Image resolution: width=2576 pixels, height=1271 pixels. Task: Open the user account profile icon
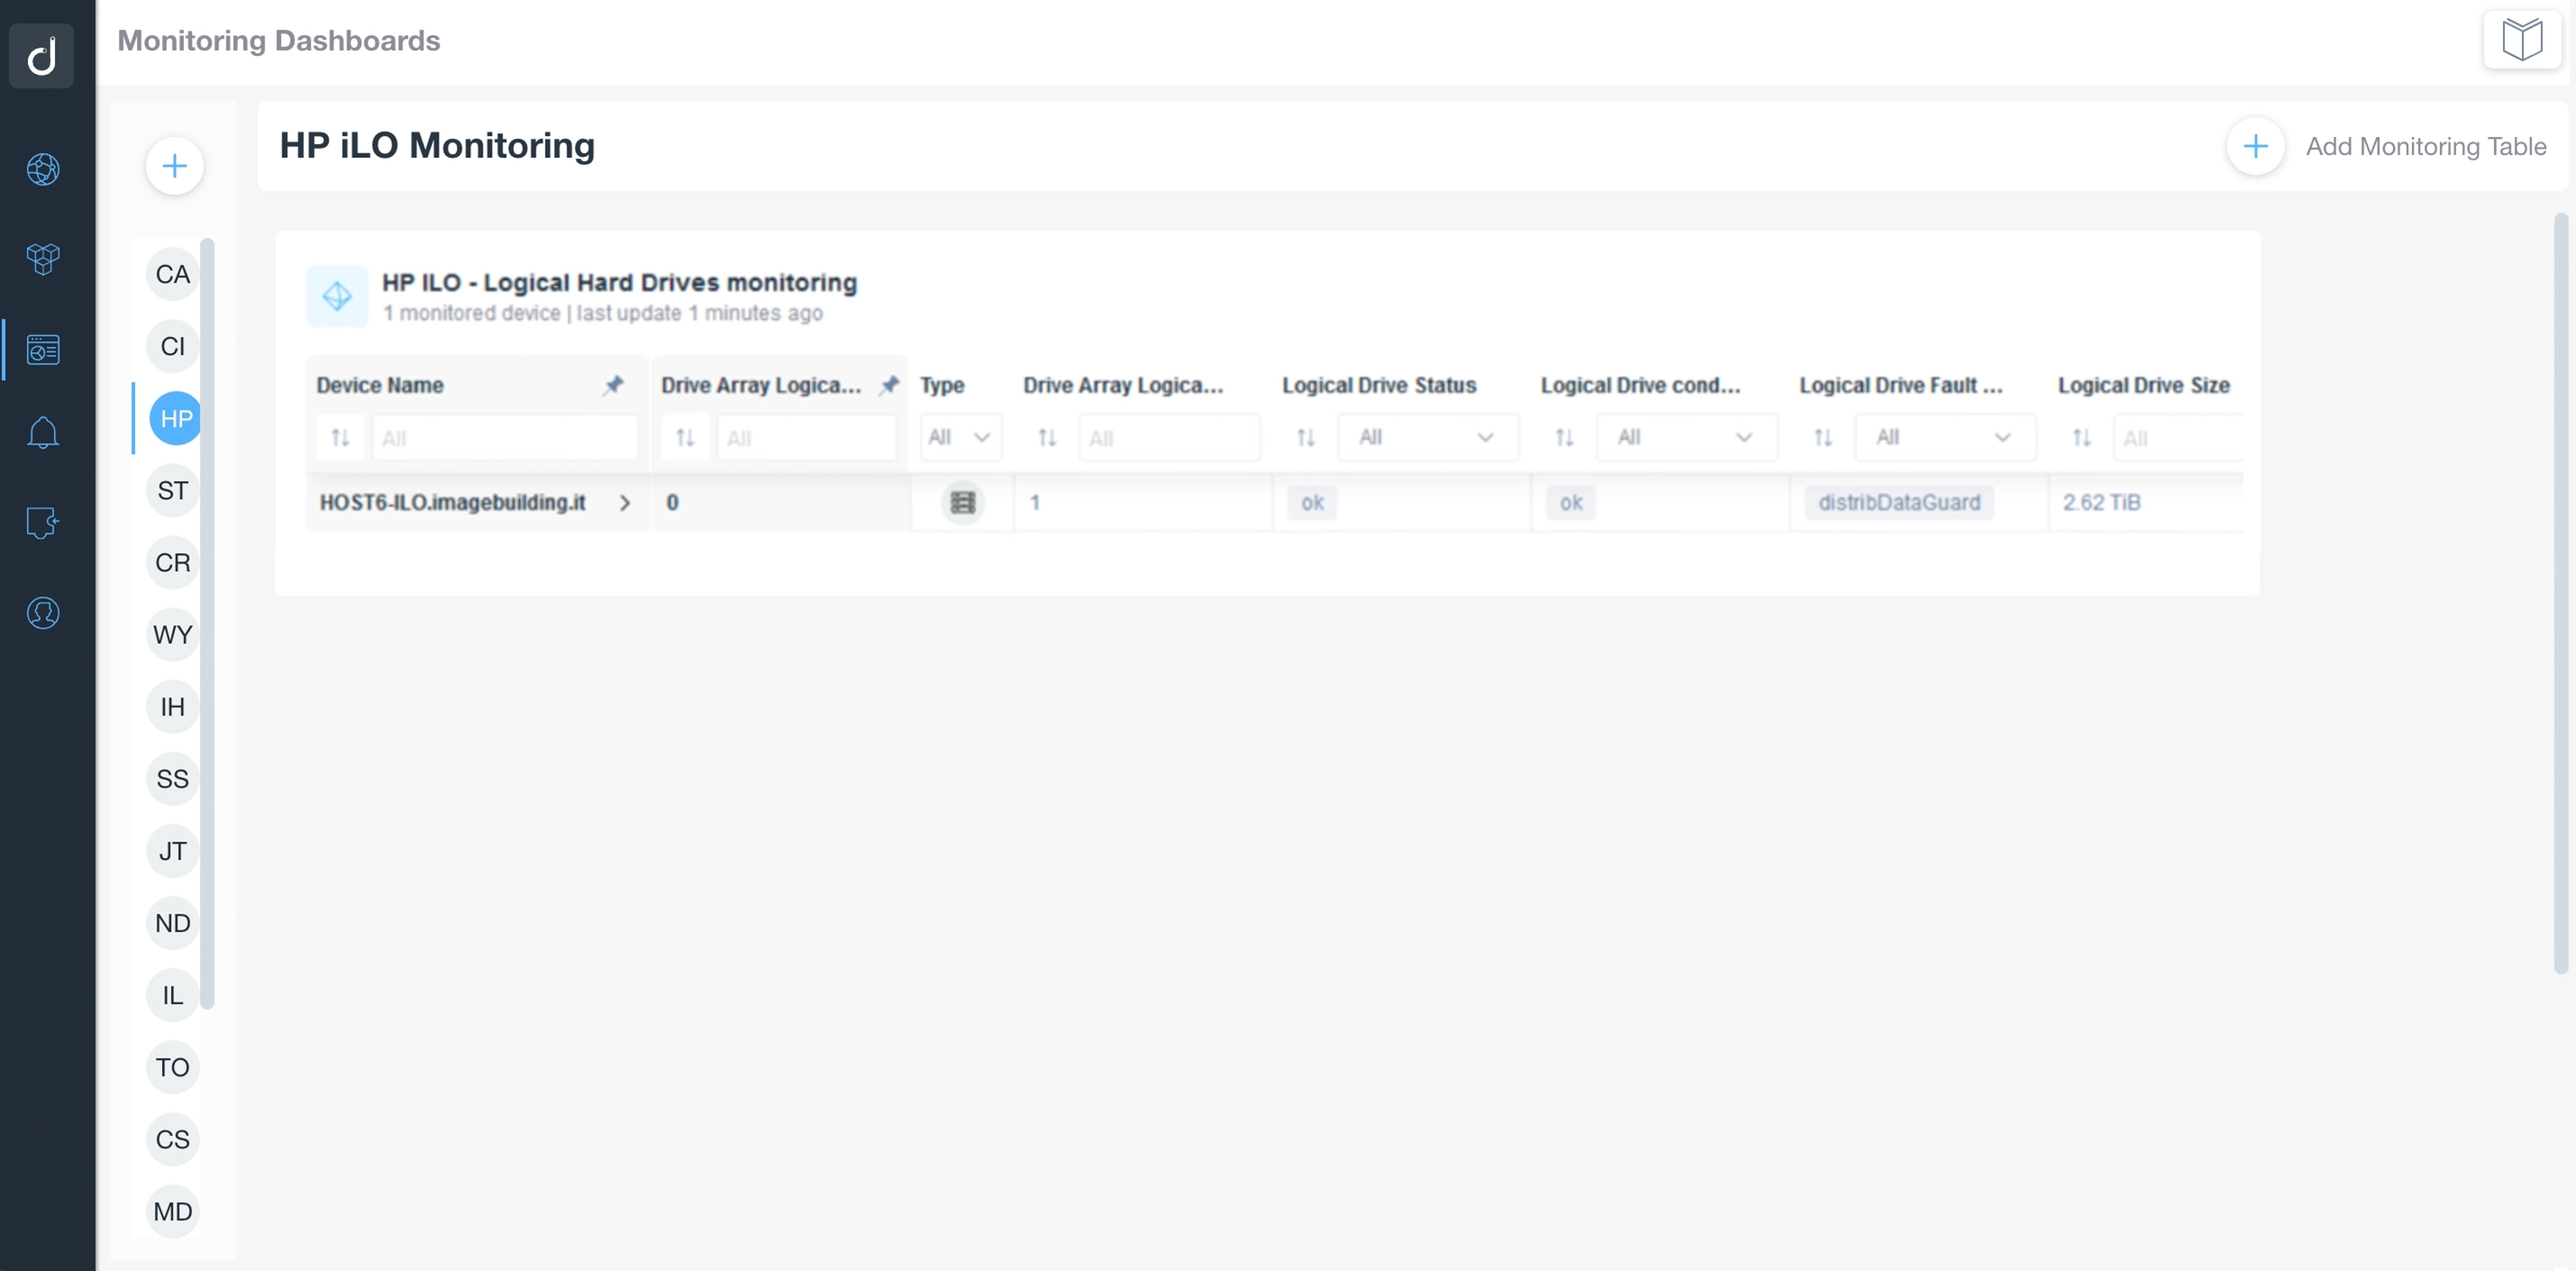[43, 613]
